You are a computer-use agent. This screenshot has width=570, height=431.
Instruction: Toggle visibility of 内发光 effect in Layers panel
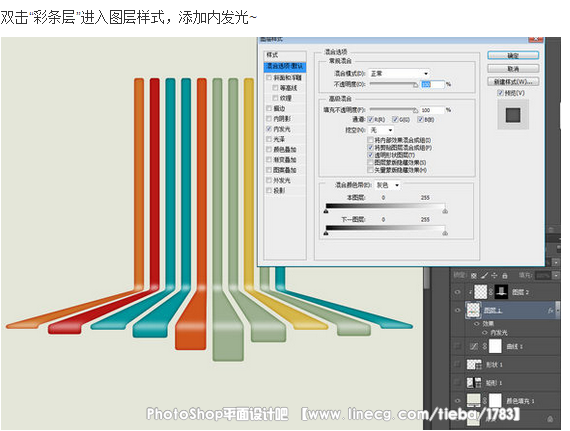click(485, 333)
